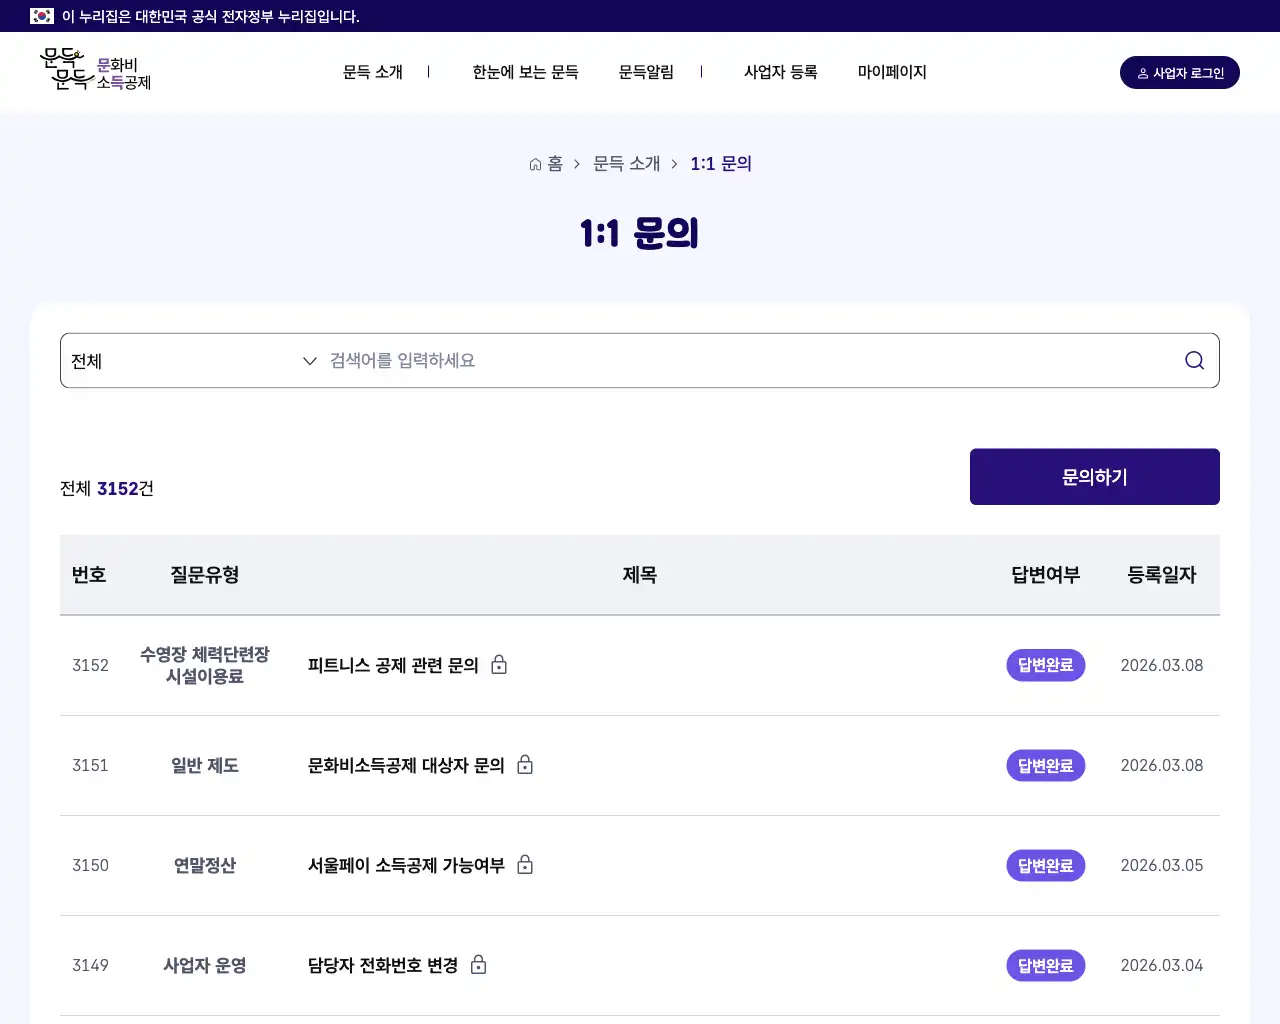This screenshot has height=1024, width=1280.
Task: Click the 문득 소개 breadcrumb link
Action: 626,163
